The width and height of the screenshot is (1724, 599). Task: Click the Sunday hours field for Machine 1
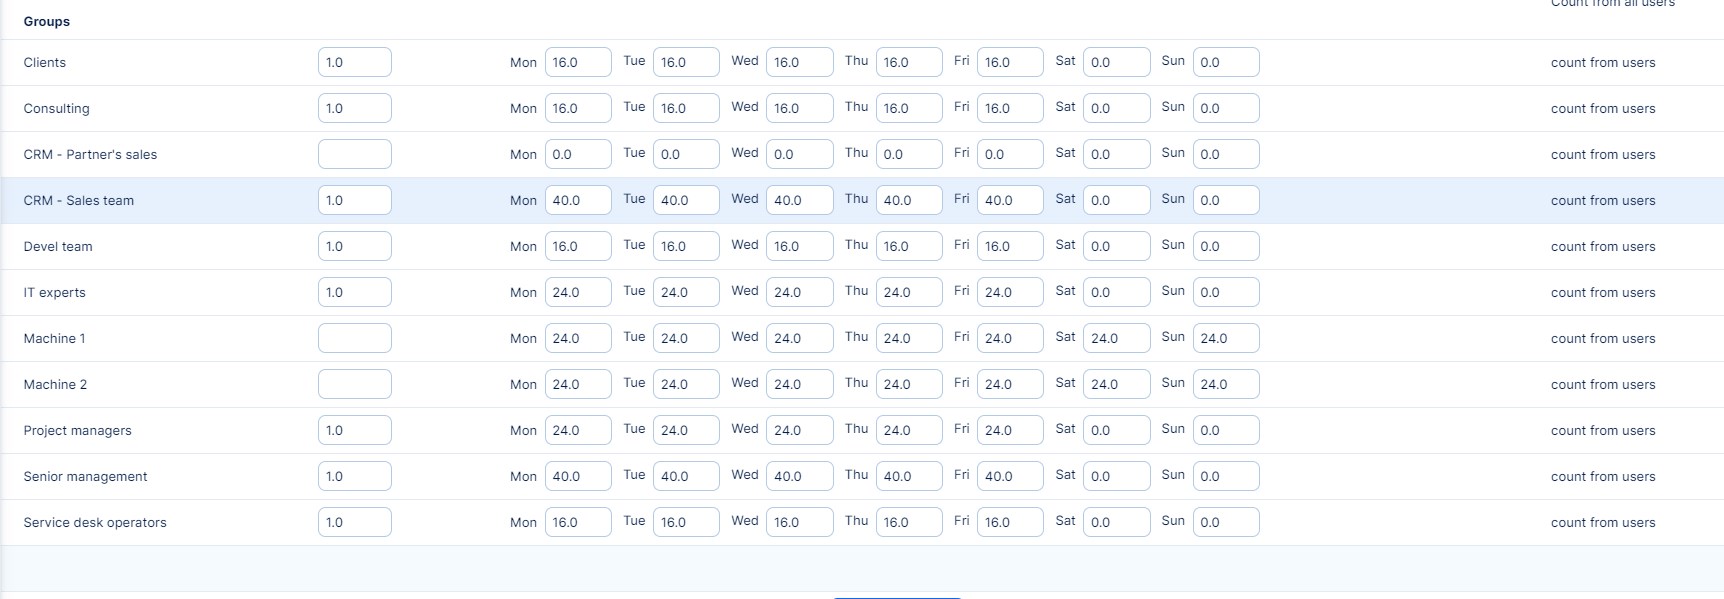point(1225,338)
